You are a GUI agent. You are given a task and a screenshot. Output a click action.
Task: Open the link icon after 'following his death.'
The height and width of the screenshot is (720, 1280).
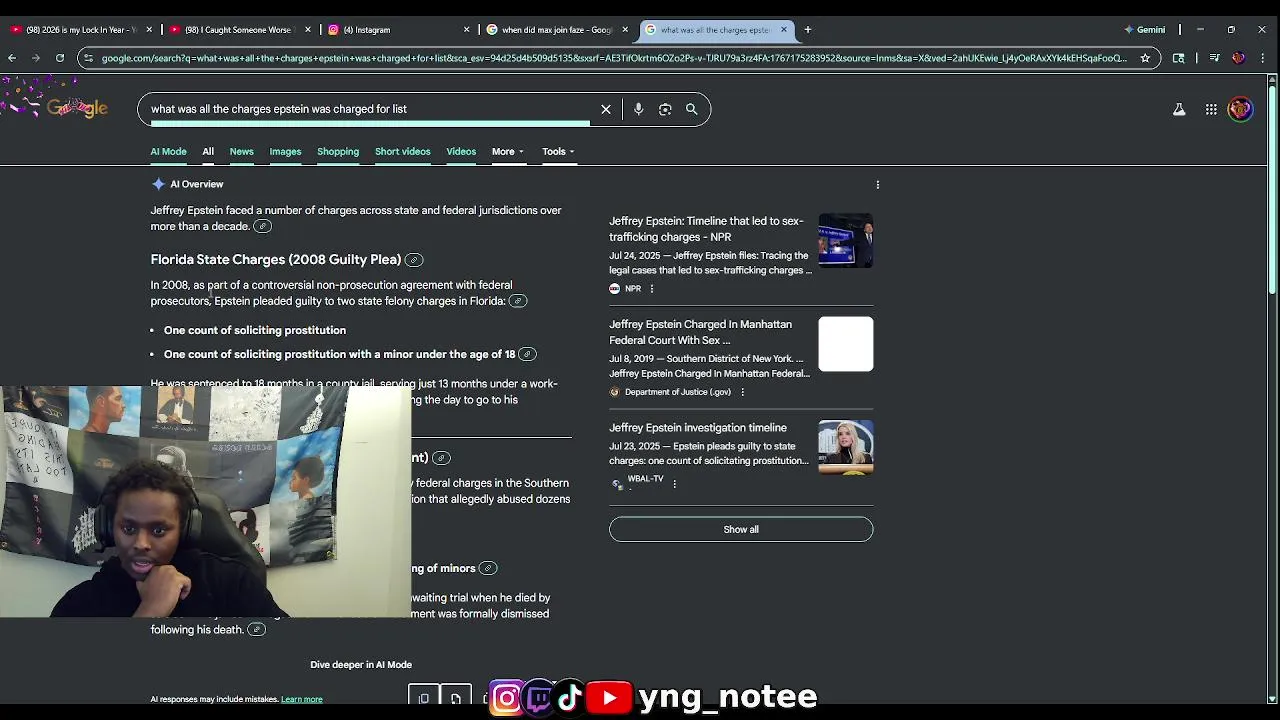pyautogui.click(x=256, y=629)
